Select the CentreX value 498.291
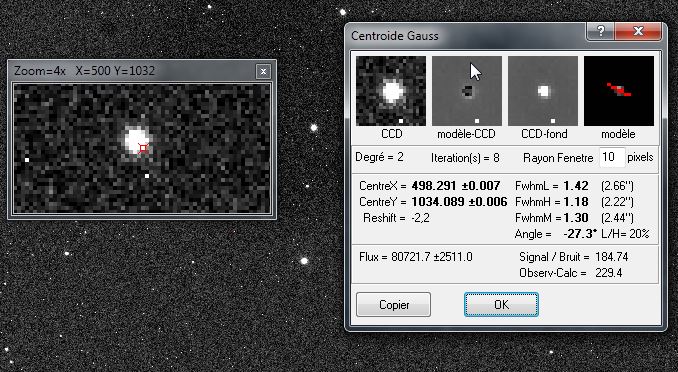Image resolution: width=678 pixels, height=372 pixels. pos(434,186)
